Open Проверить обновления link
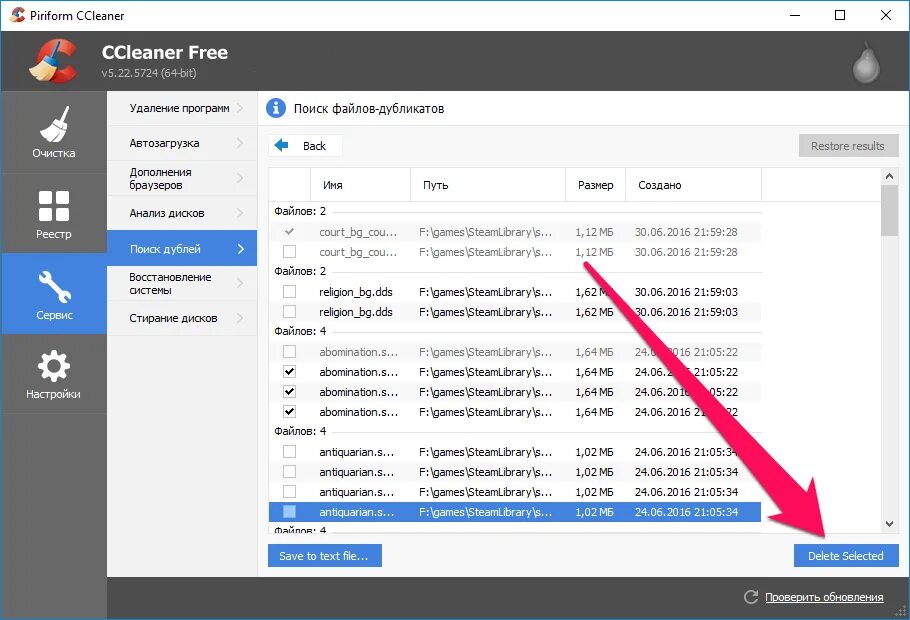910x620 pixels. click(x=824, y=597)
